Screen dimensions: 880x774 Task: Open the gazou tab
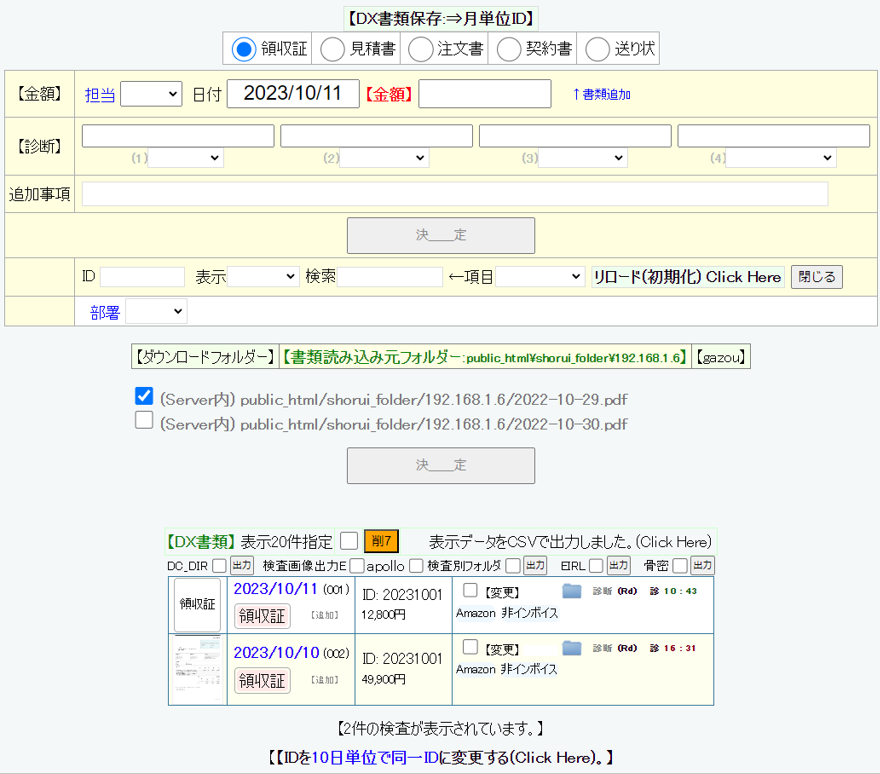(x=721, y=357)
